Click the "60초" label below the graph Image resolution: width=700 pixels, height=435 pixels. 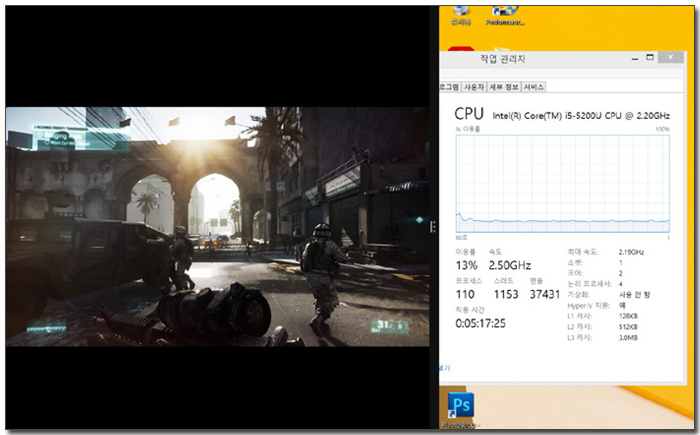click(x=461, y=238)
